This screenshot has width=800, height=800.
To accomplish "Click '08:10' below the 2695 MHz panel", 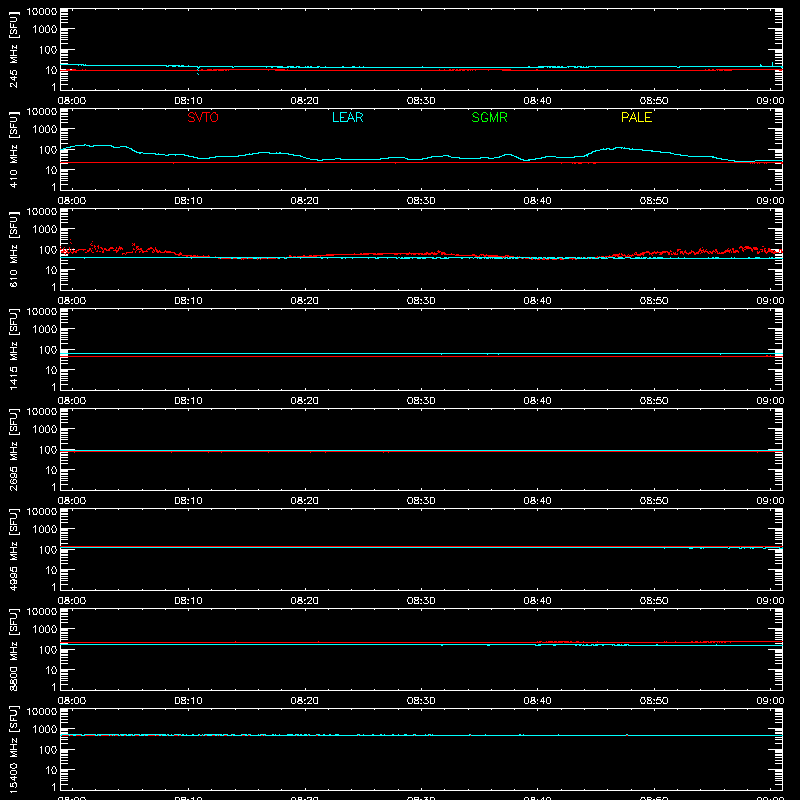I will point(188,501).
